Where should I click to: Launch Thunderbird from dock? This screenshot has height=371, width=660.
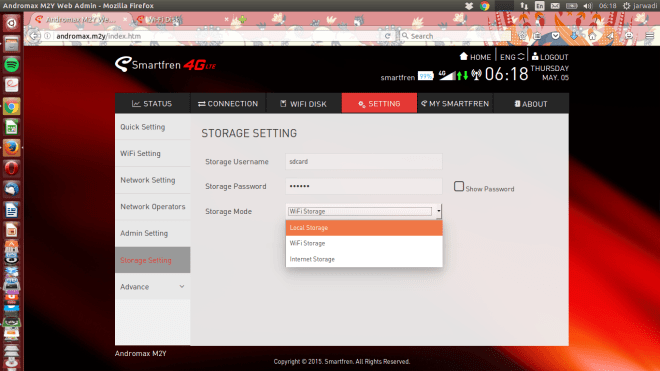(x=11, y=189)
